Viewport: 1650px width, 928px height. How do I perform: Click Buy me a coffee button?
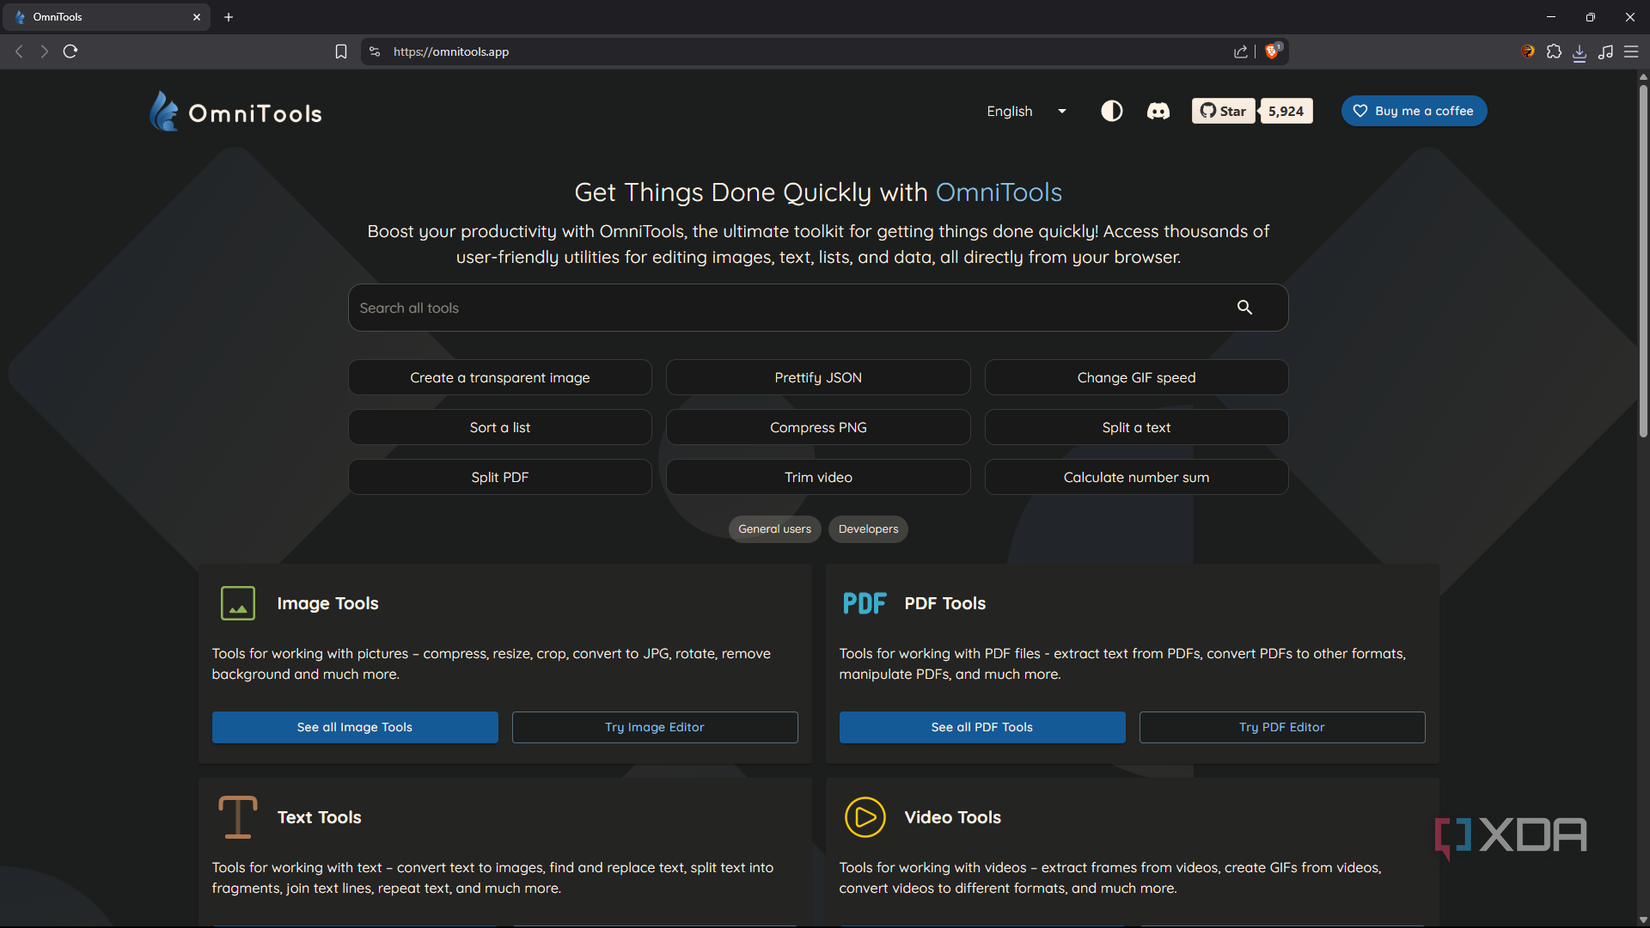1414,111
